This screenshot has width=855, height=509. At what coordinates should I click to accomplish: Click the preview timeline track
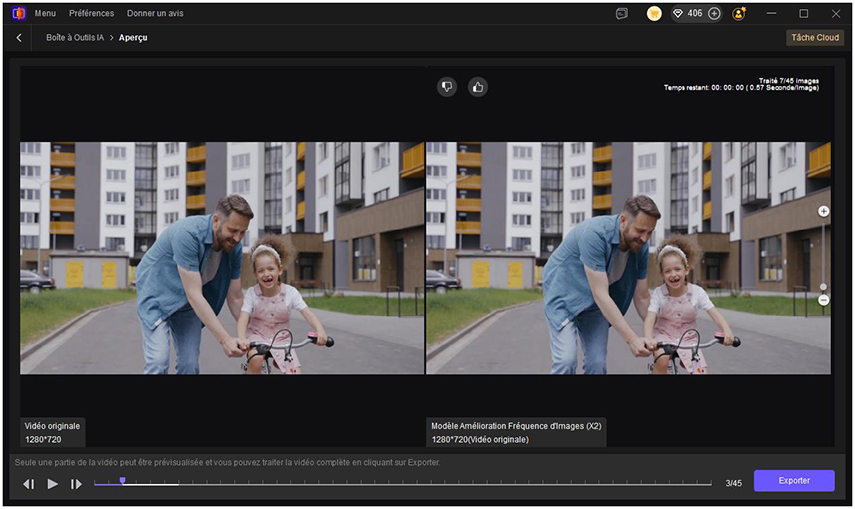tap(402, 484)
